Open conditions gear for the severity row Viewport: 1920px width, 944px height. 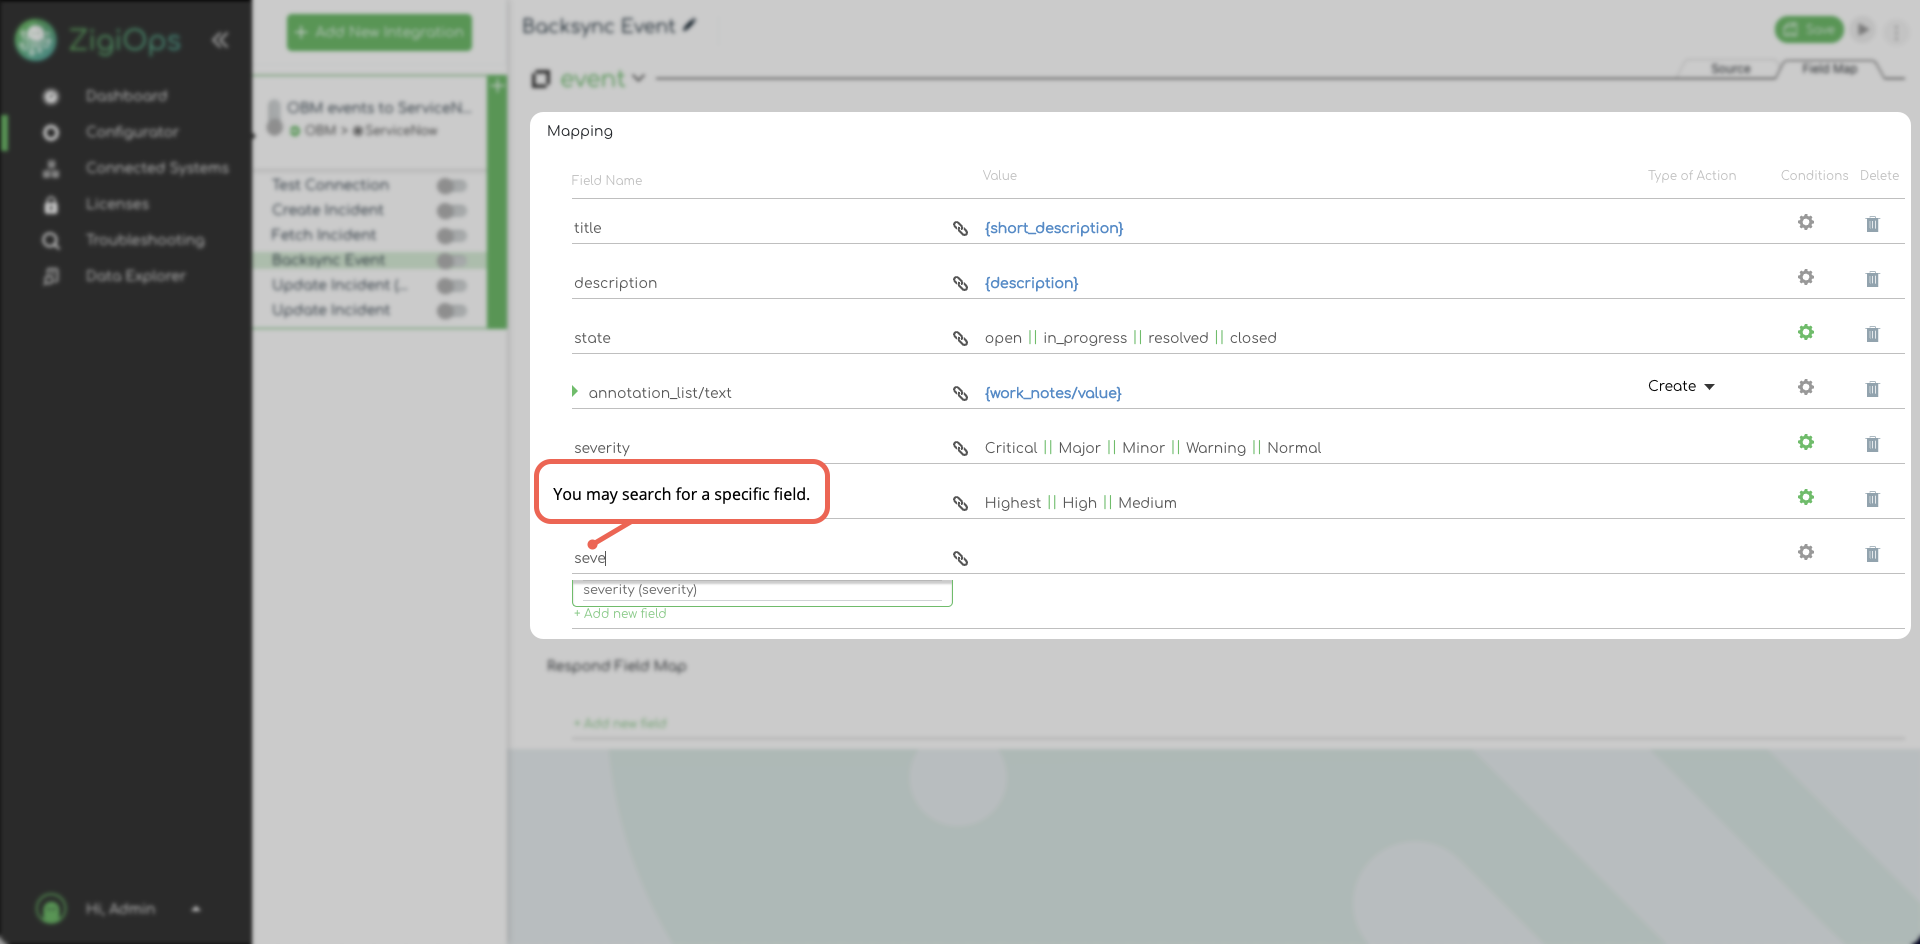(x=1805, y=442)
